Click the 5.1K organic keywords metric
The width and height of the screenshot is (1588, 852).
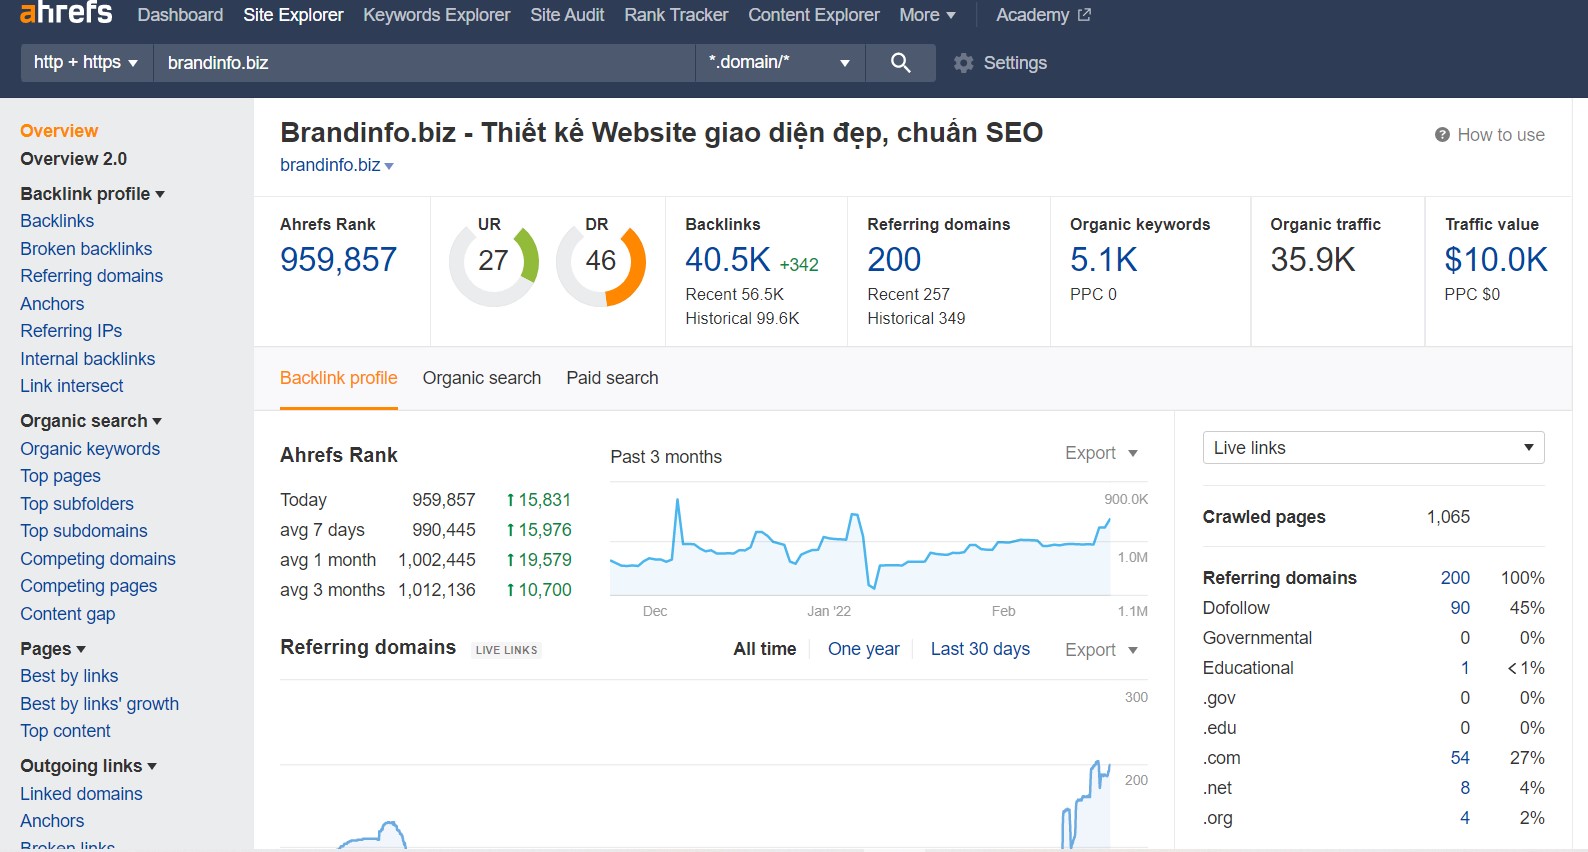click(1104, 260)
